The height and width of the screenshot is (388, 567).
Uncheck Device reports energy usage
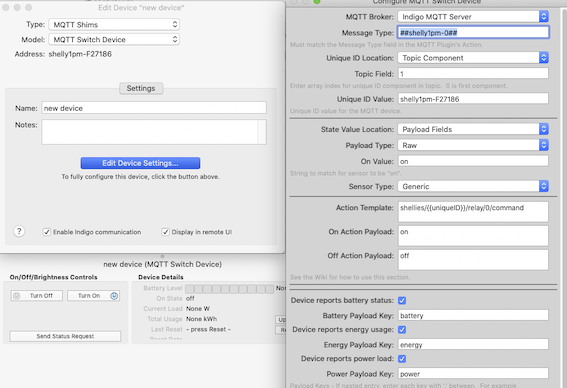[x=402, y=330]
